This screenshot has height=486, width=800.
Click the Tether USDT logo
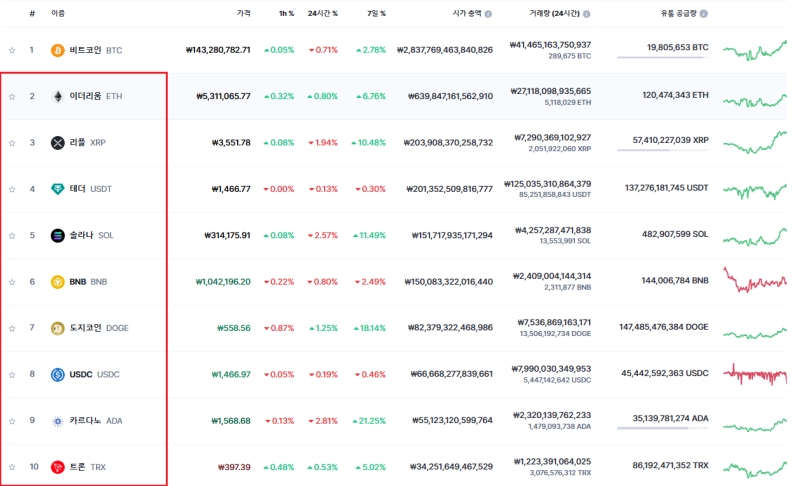pos(58,189)
